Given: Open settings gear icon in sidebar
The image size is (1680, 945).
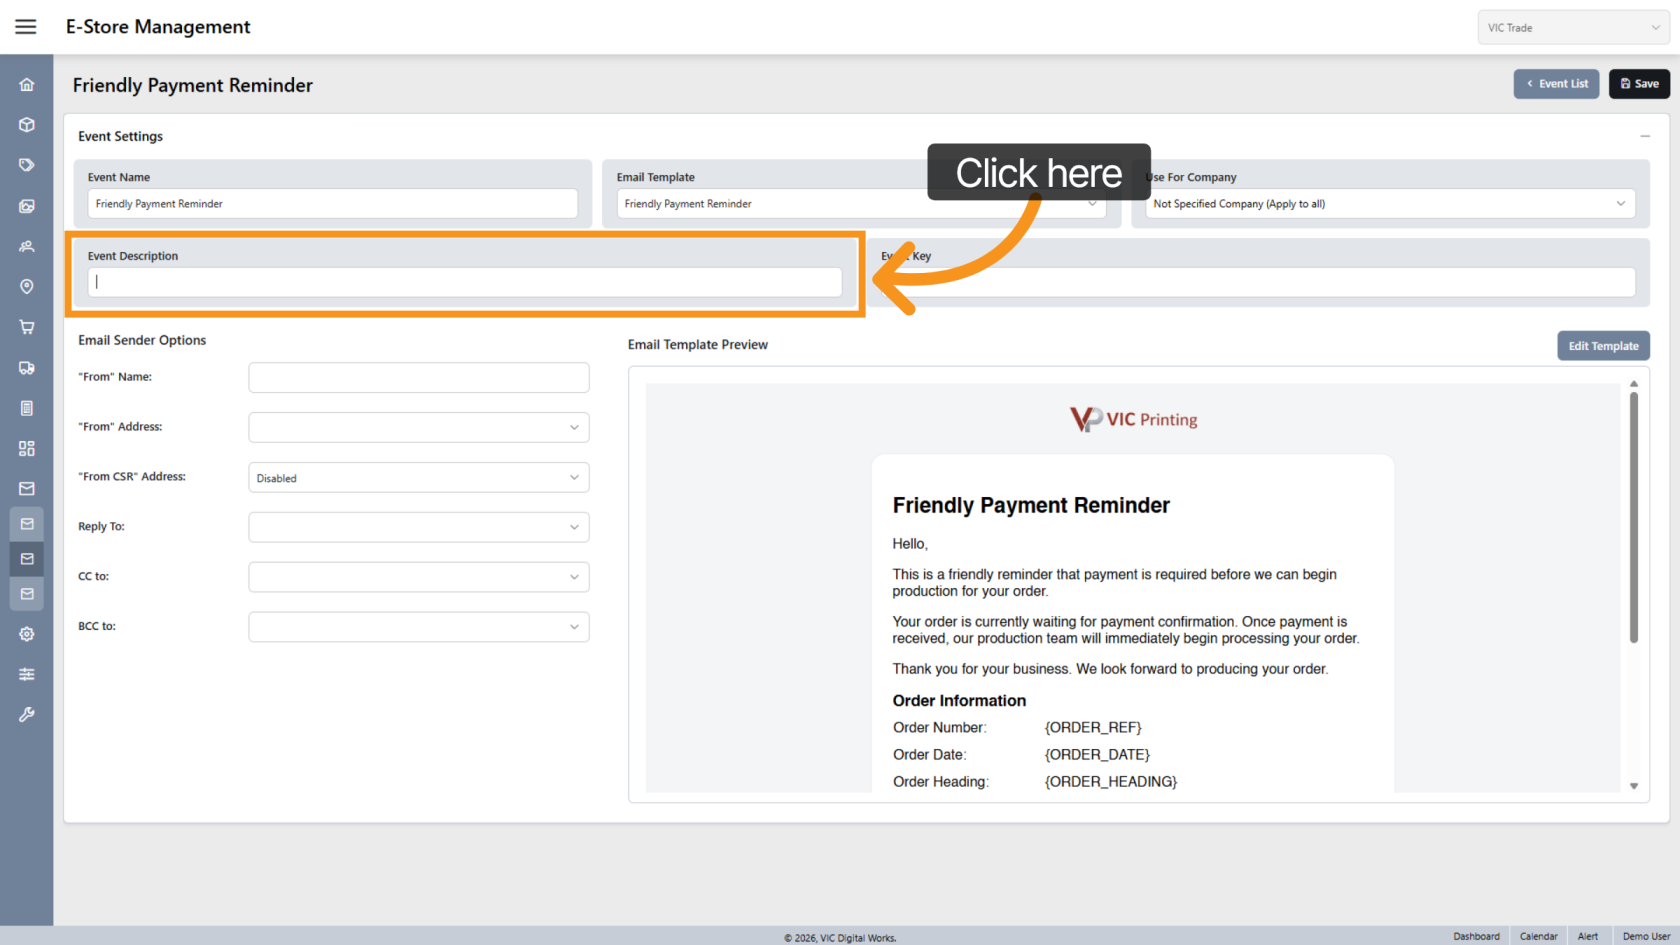Looking at the screenshot, I should tap(27, 634).
